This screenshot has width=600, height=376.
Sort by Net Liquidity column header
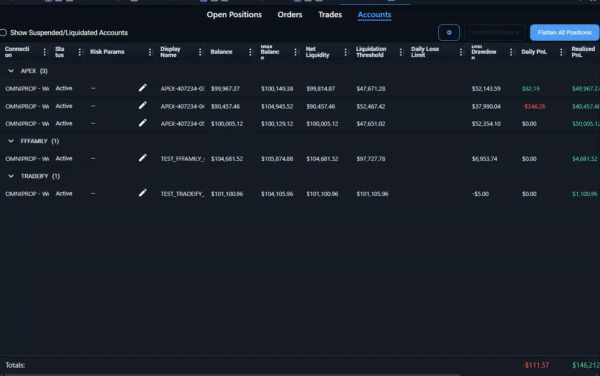click(317, 52)
